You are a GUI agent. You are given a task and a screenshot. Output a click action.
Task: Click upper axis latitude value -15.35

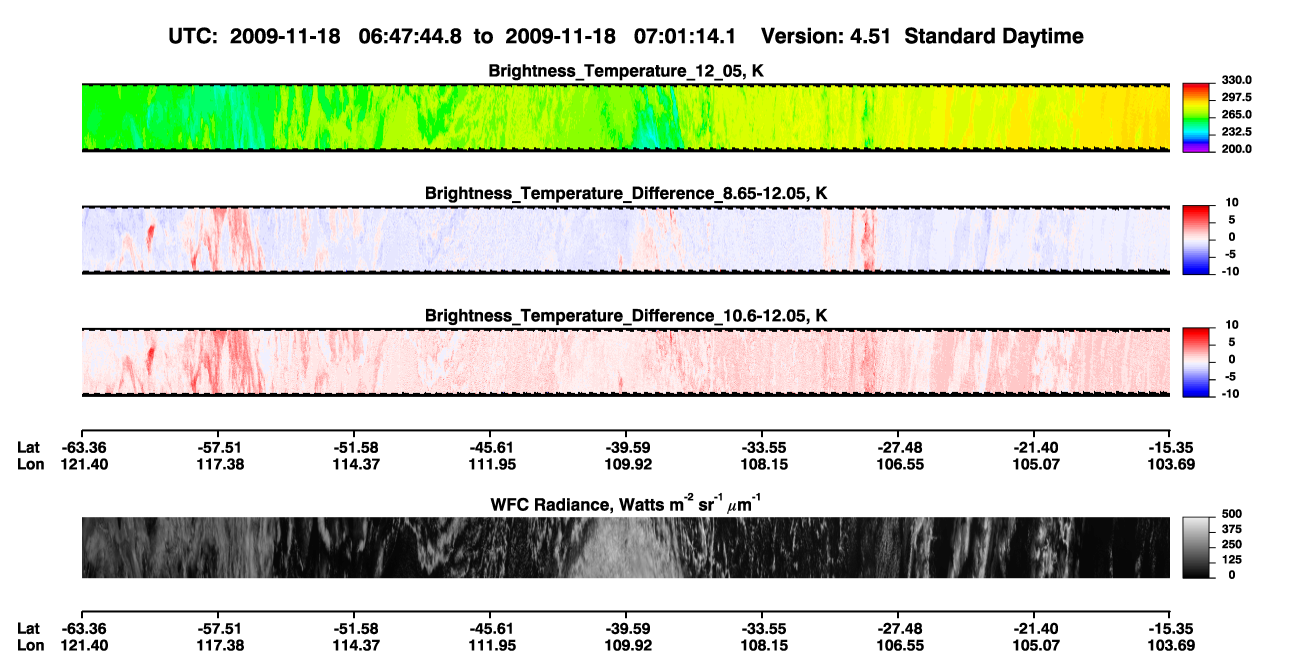tap(1171, 447)
